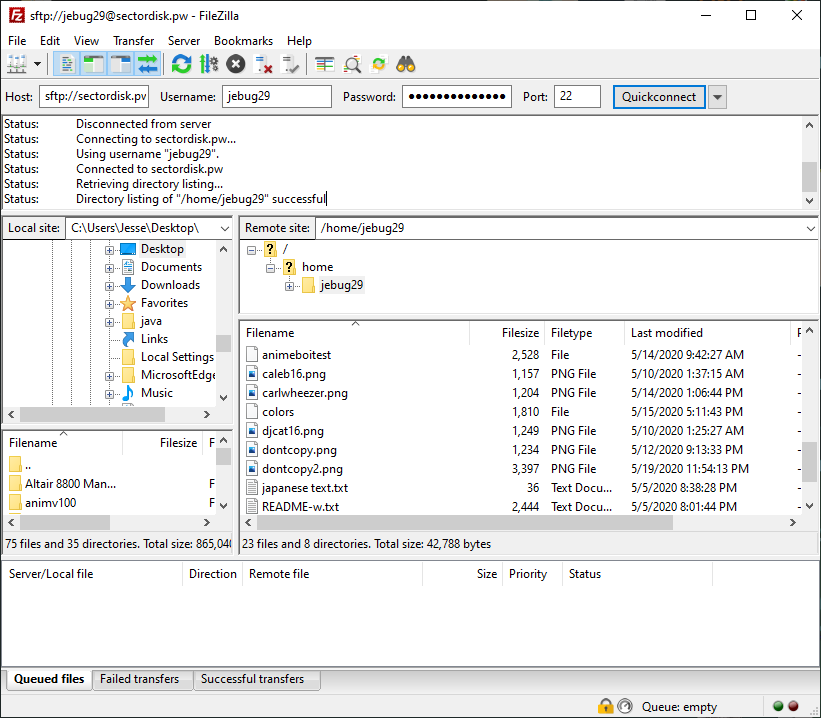Toggle message log display in toolbar
The image size is (821, 718).
click(x=66, y=64)
